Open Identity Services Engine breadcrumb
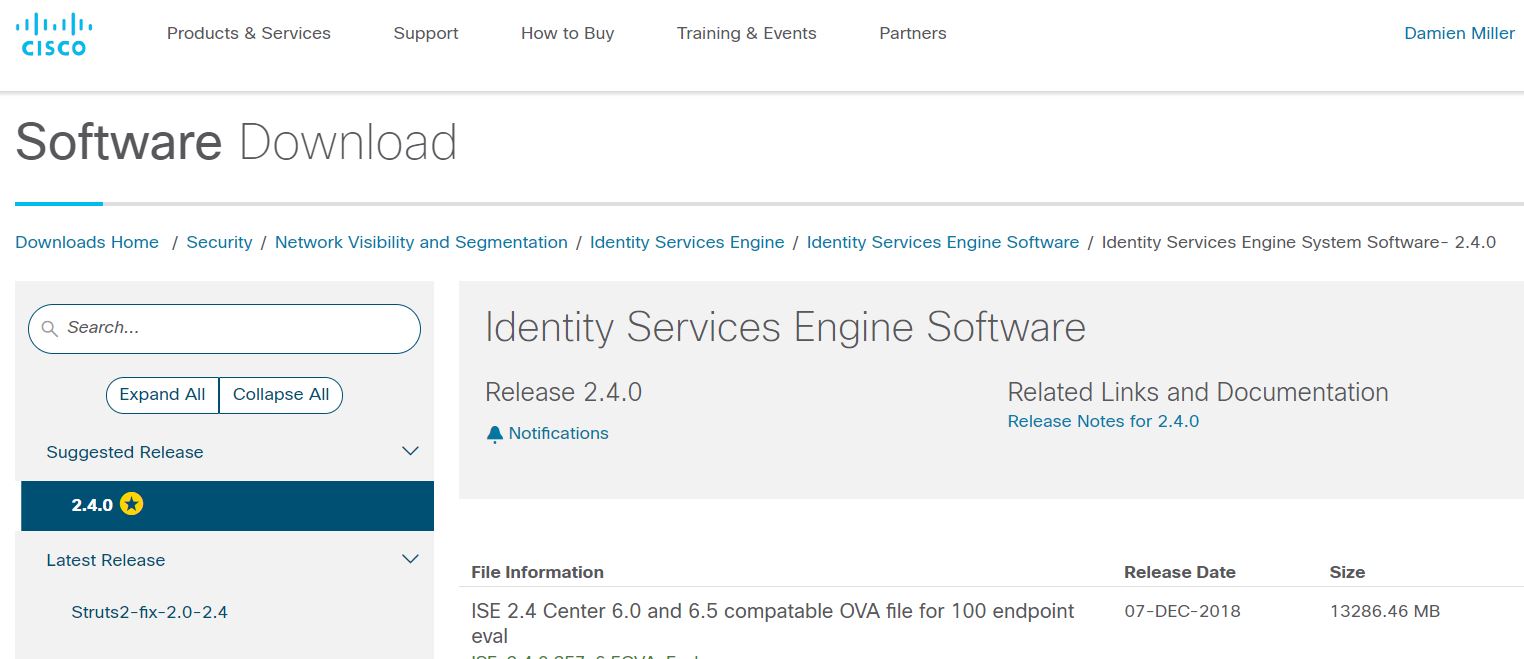The height and width of the screenshot is (659, 1524). coord(687,242)
